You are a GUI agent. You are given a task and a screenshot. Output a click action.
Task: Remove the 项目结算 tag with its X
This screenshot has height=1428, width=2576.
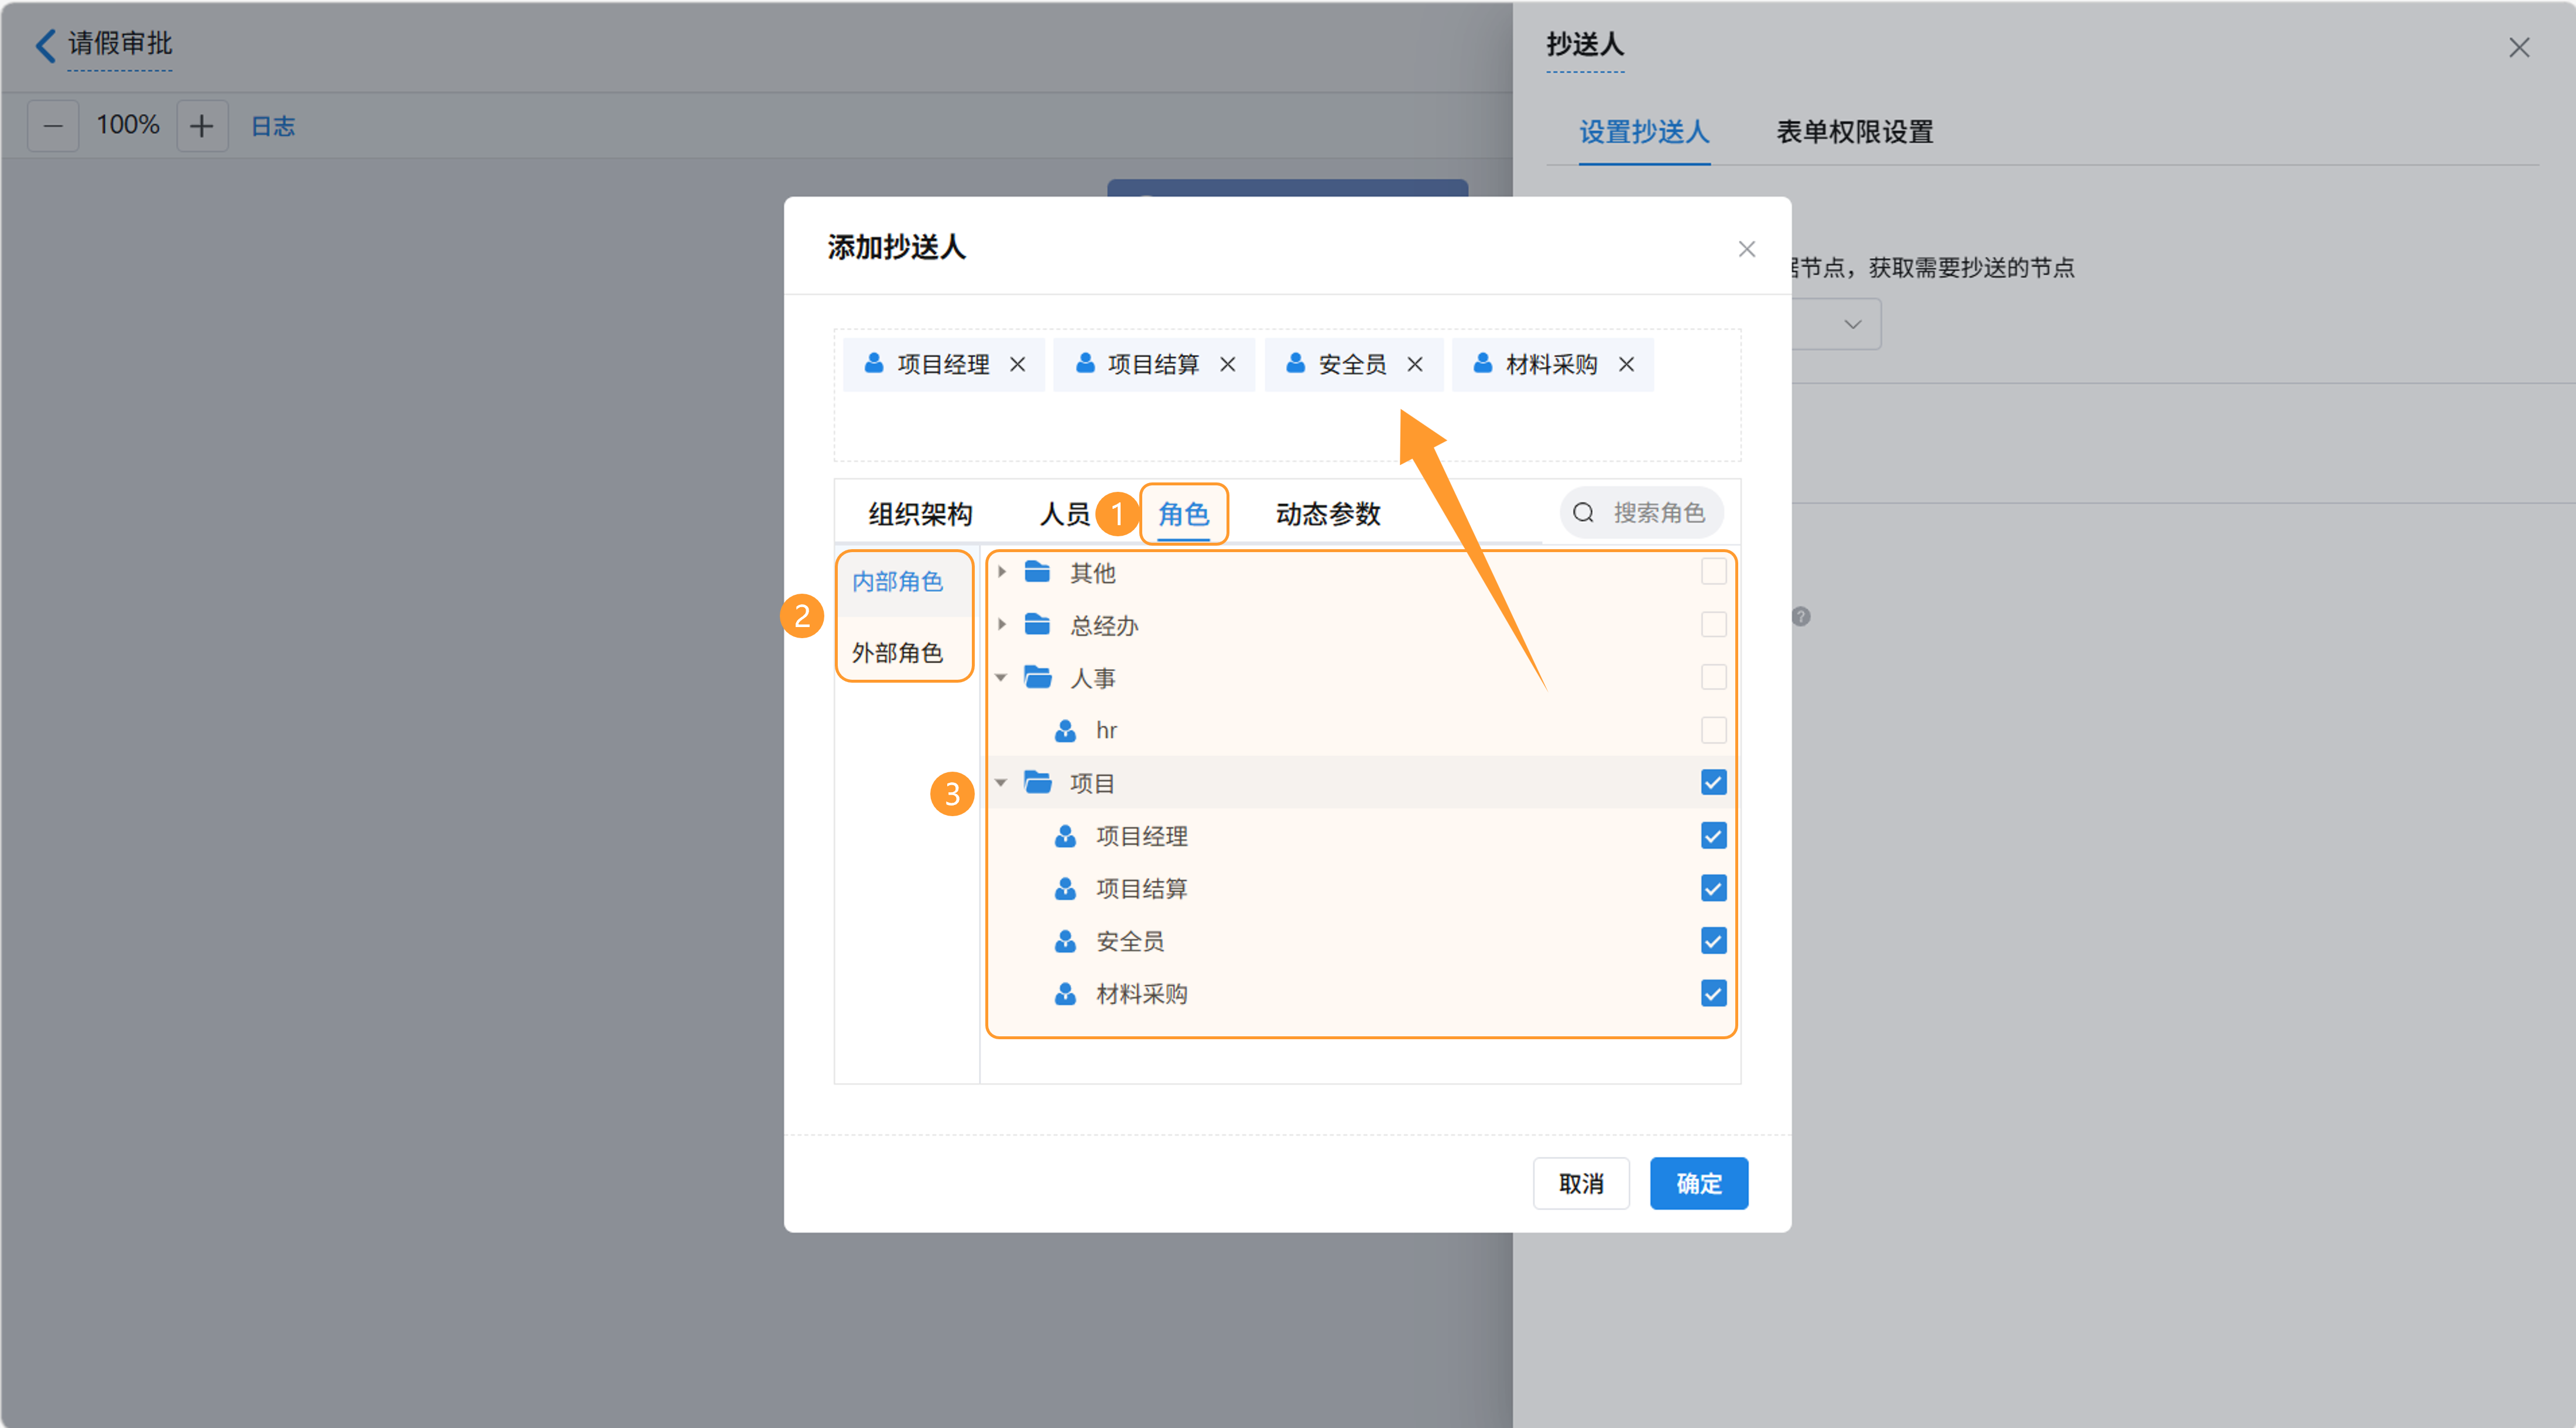[1227, 364]
